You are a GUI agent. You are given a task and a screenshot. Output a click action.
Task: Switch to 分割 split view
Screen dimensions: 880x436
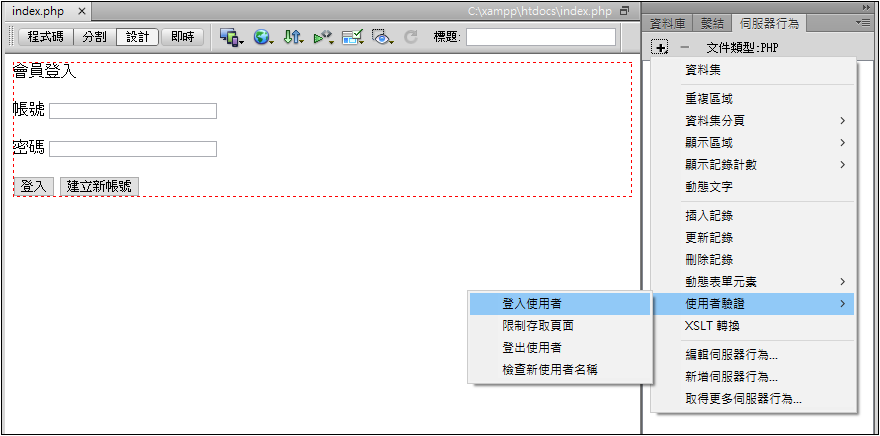click(x=94, y=37)
